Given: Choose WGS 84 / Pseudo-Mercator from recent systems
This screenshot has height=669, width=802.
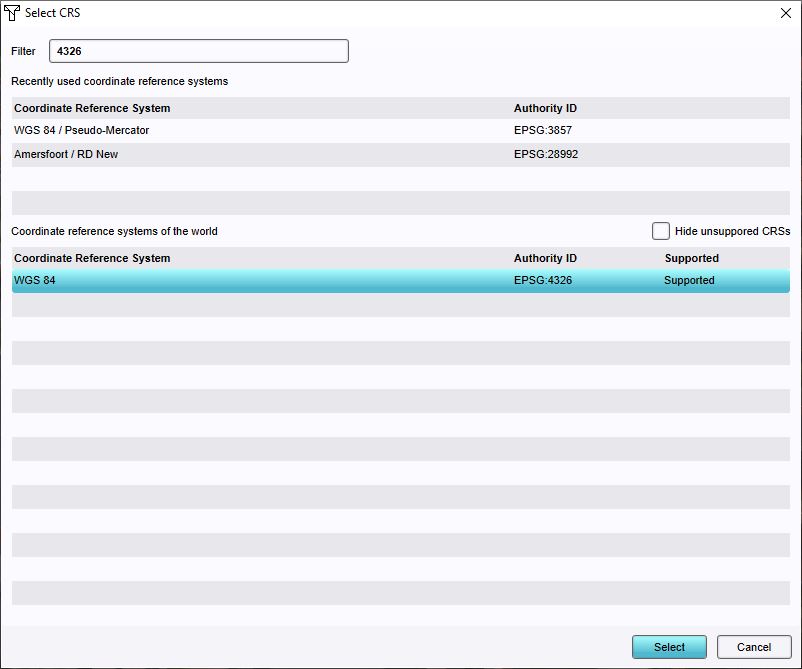Looking at the screenshot, I should (x=82, y=130).
